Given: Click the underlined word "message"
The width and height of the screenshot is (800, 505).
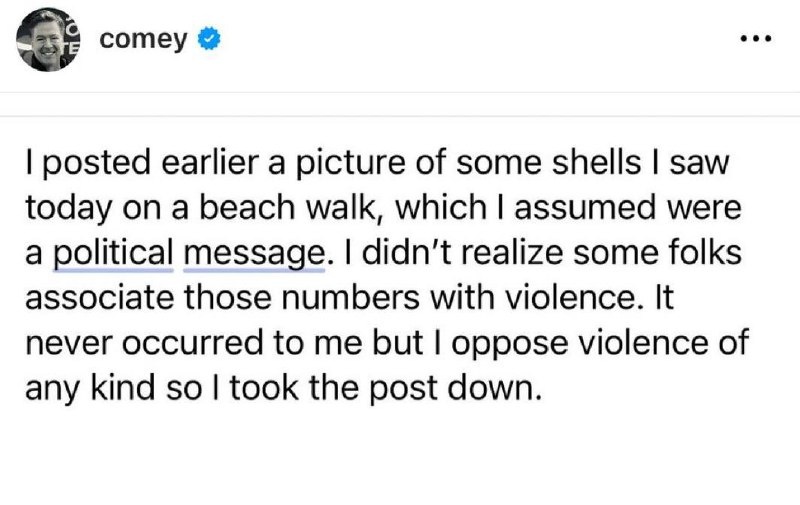Looking at the screenshot, I should (x=255, y=253).
